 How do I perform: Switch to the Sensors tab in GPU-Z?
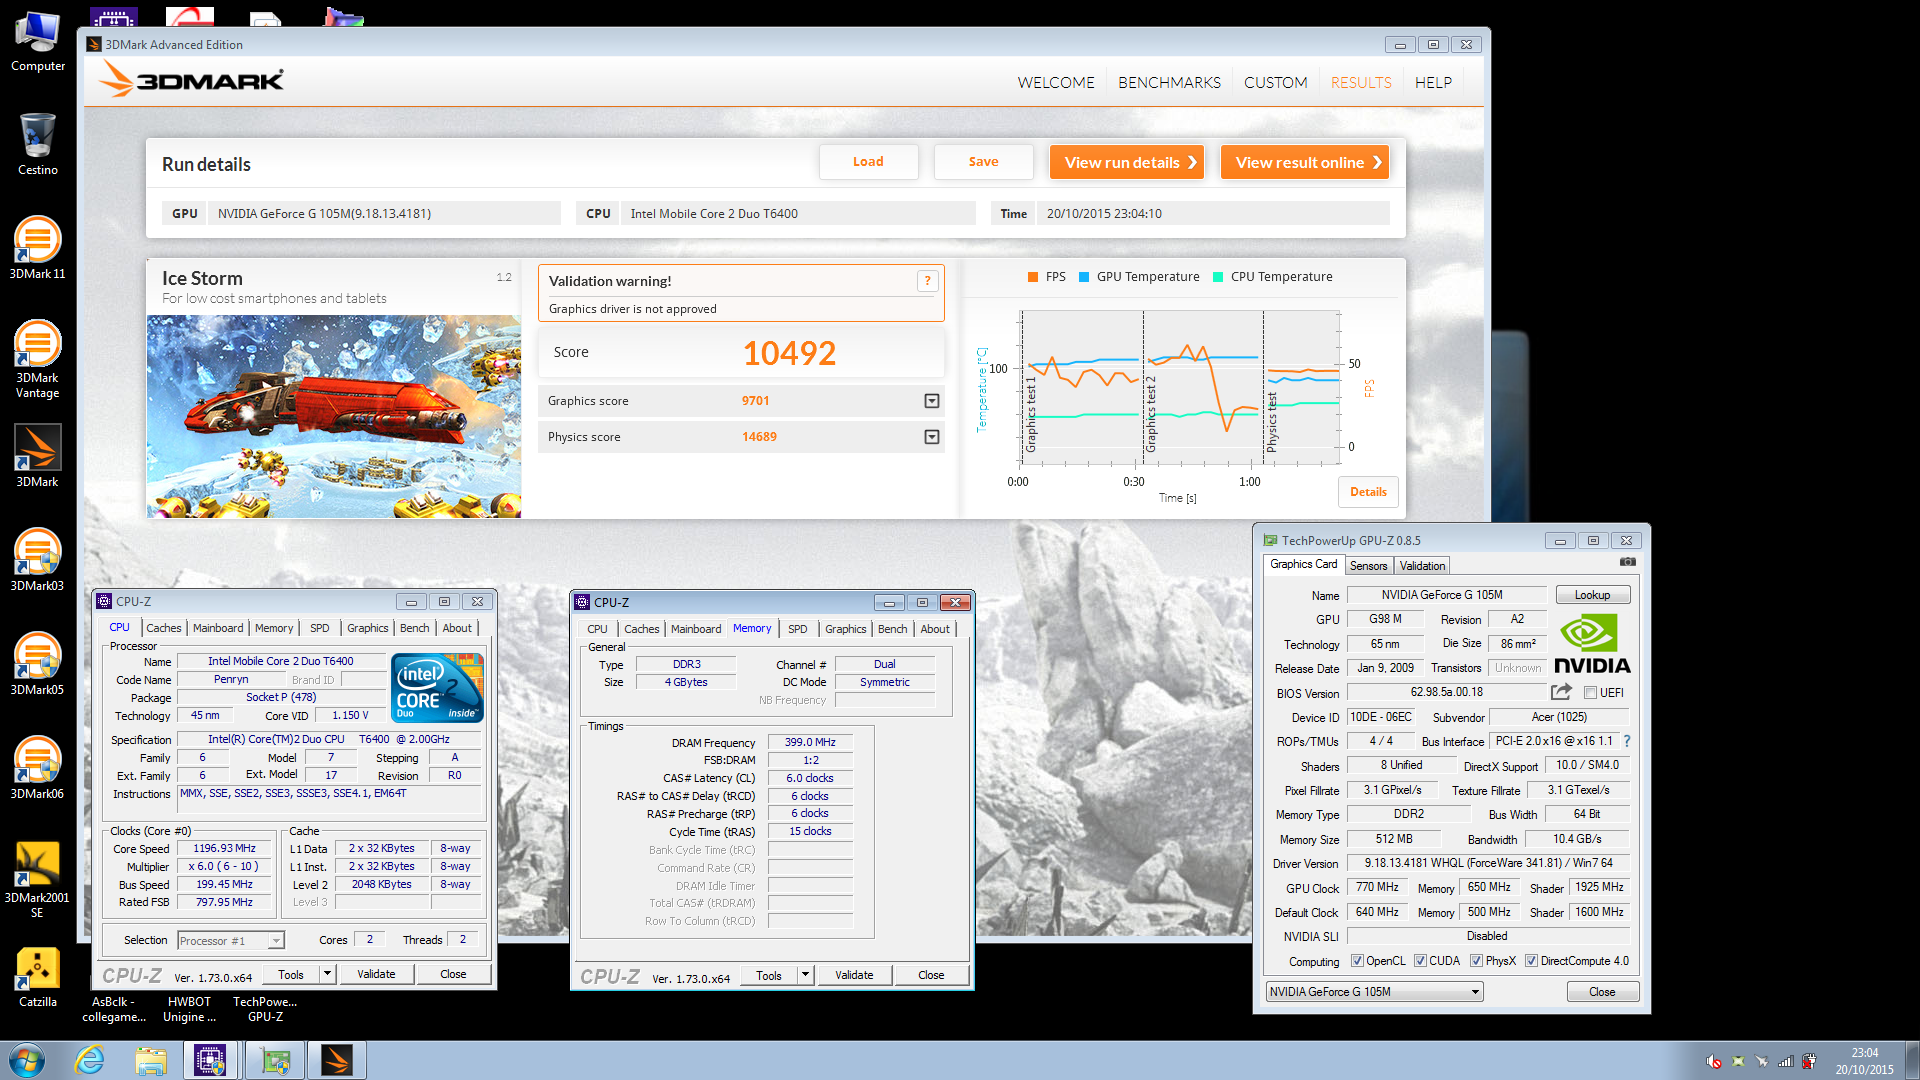pyautogui.click(x=1368, y=566)
